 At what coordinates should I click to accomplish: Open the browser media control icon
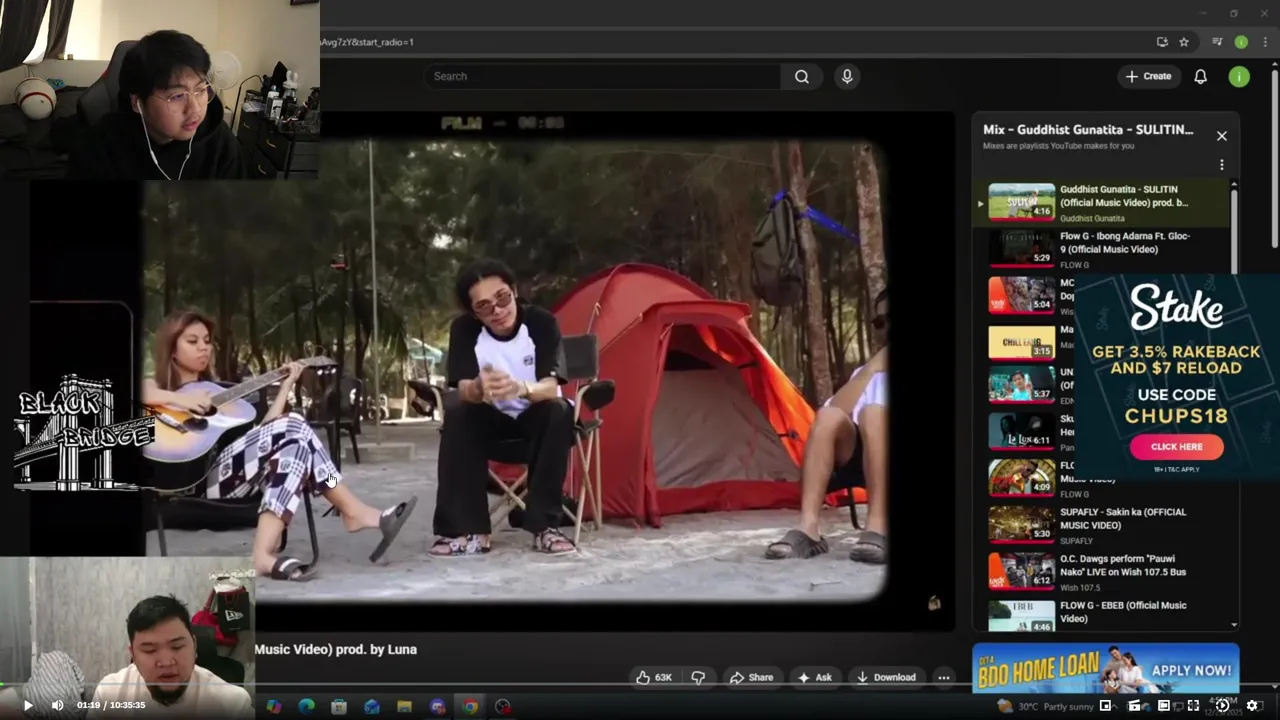click(x=1217, y=42)
